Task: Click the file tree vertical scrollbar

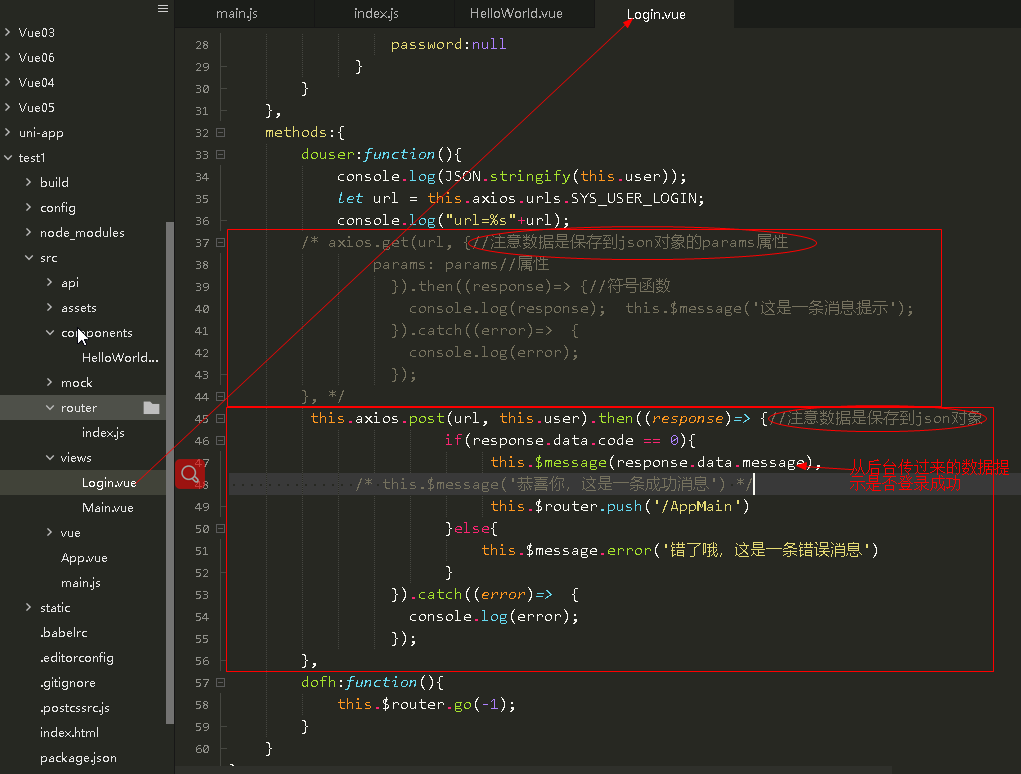Action: (170, 473)
